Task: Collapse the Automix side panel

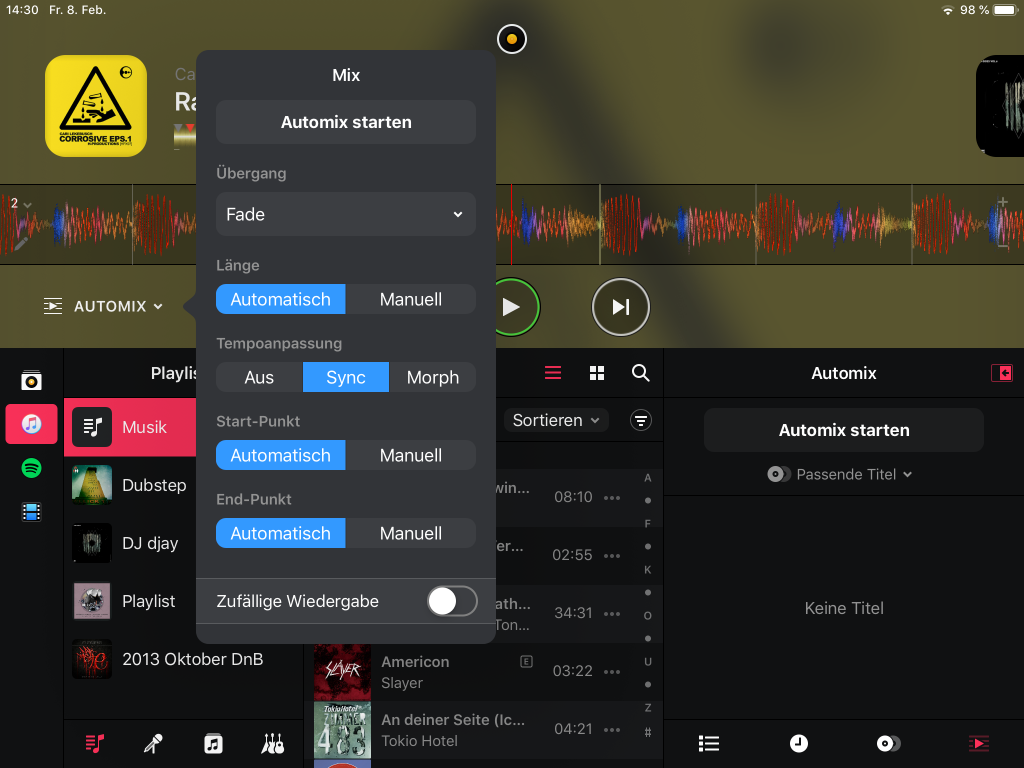Action: pos(1001,373)
